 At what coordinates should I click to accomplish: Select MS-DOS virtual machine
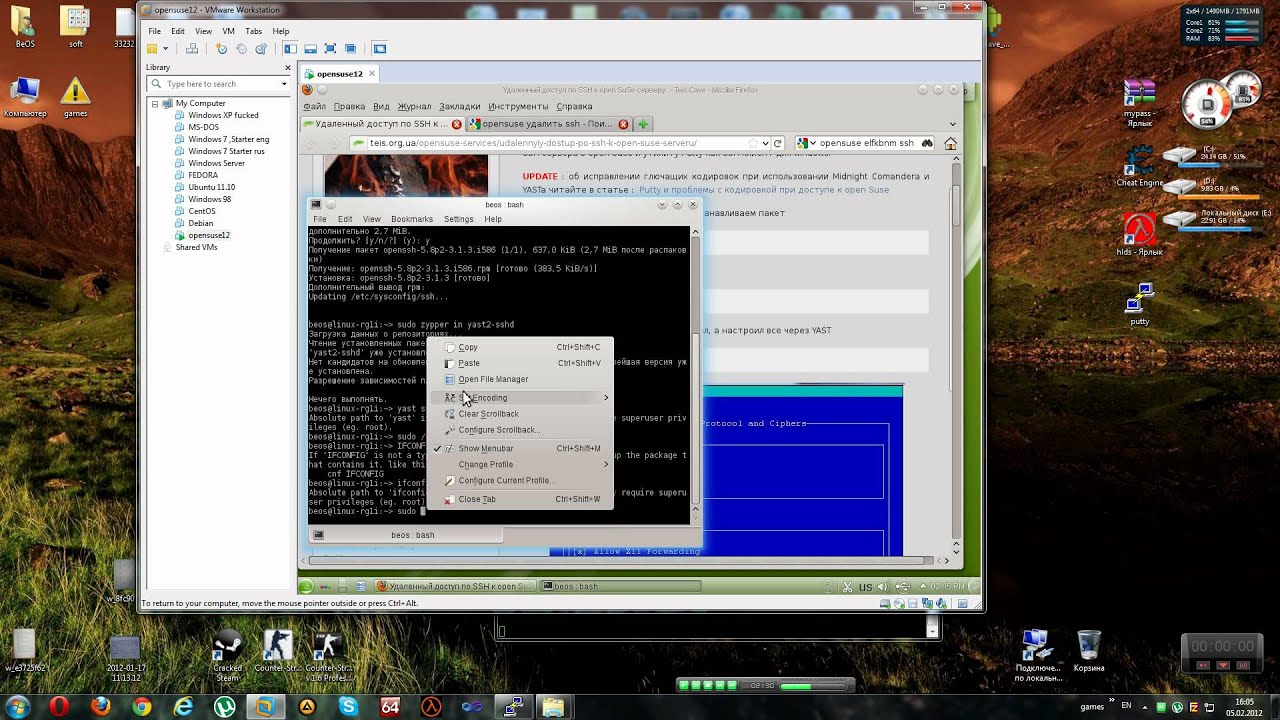click(x=203, y=127)
